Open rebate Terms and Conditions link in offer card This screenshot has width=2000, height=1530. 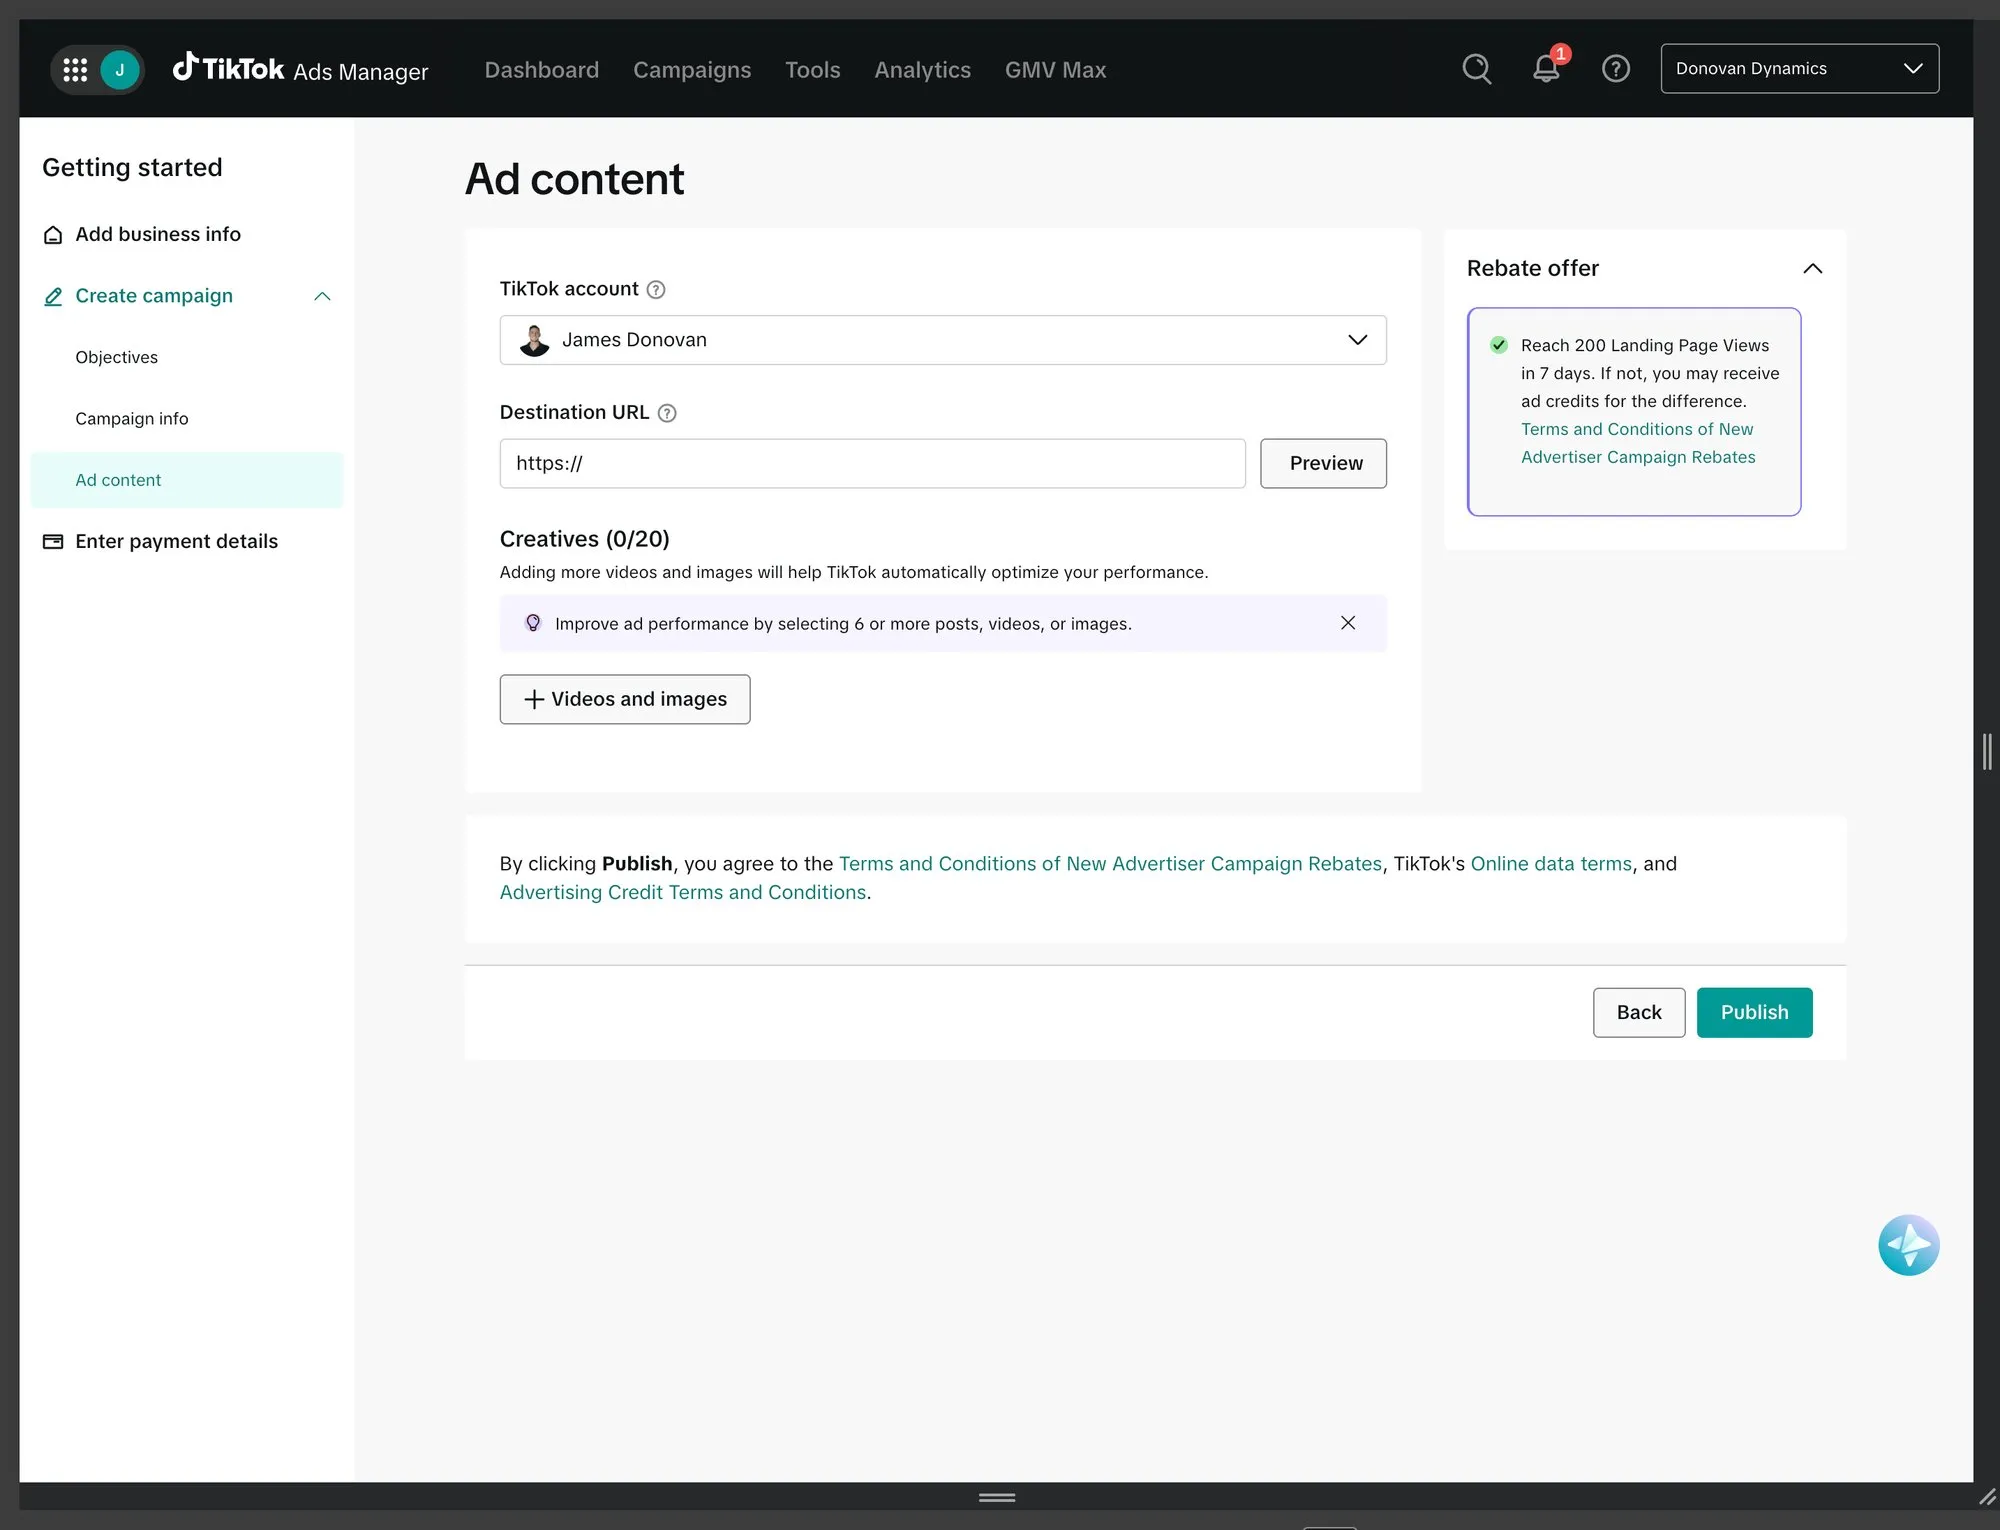pos(1638,443)
